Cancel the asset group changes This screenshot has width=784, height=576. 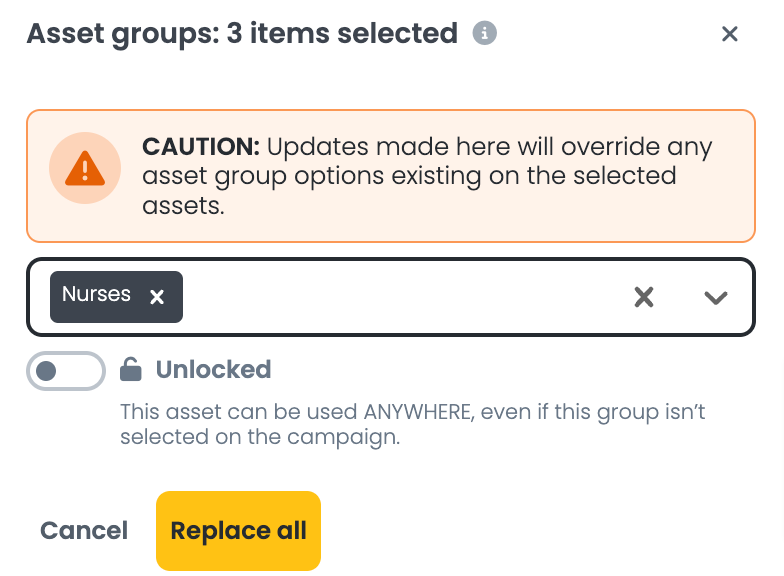point(84,530)
